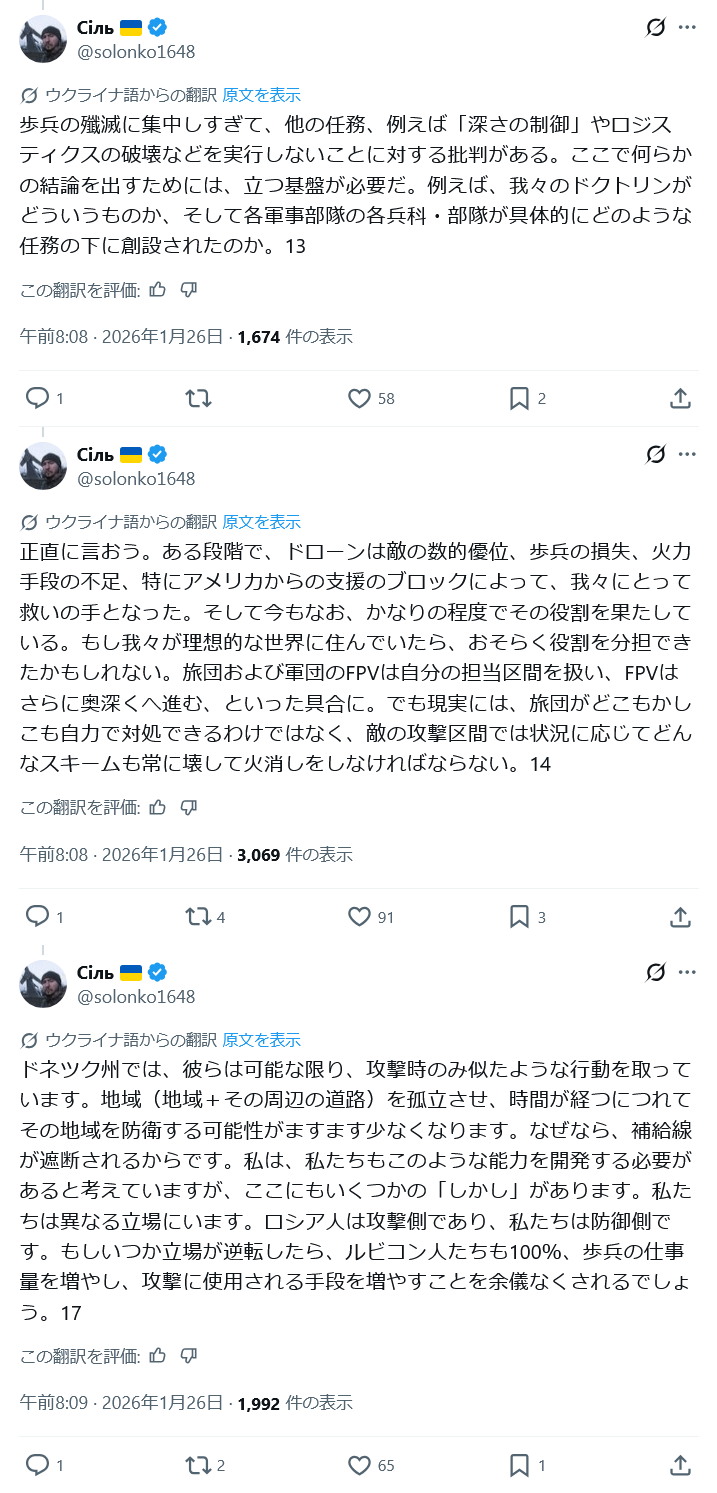
Task: Repost the first tweet about infantry destruction
Action: (198, 398)
